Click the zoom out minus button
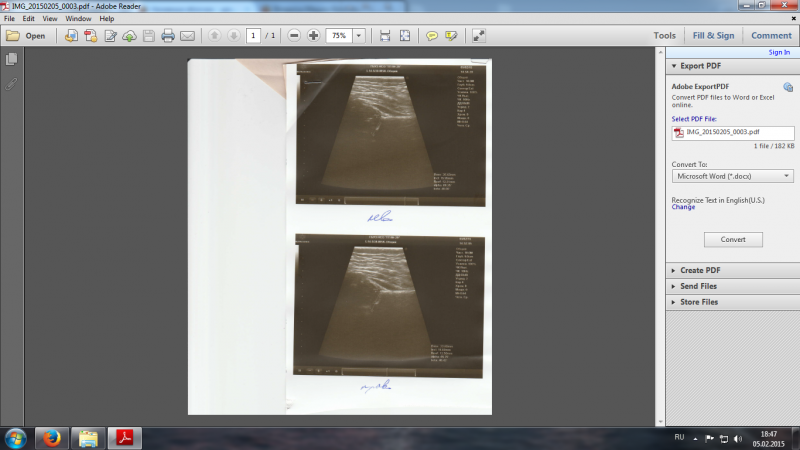Screen dimensions: 800x450 point(294,36)
